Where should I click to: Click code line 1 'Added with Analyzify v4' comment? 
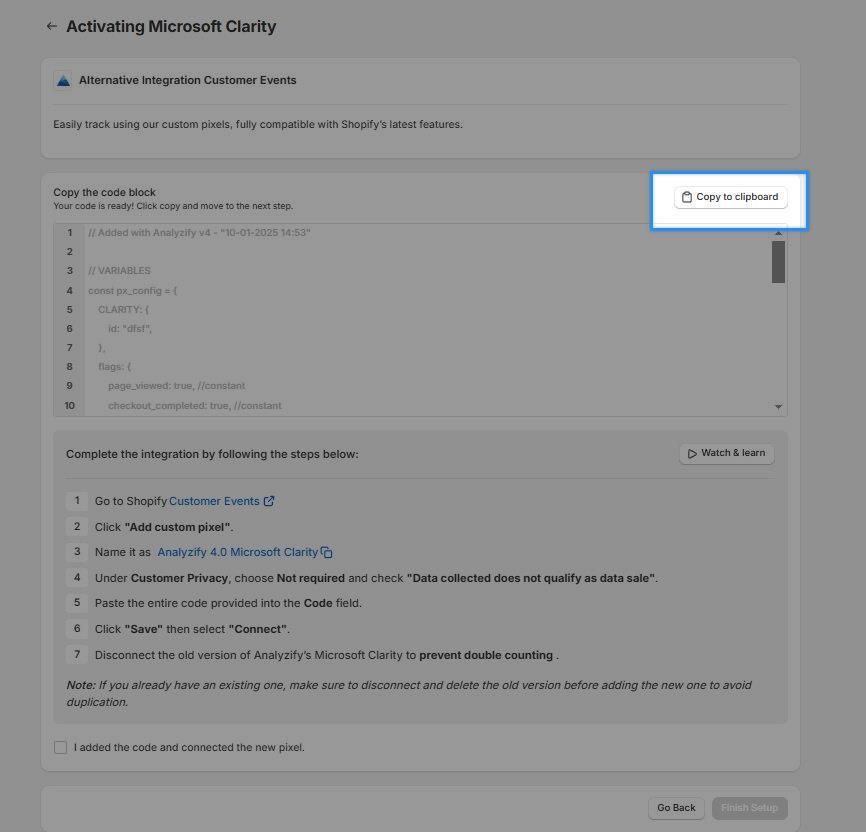pyautogui.click(x=199, y=233)
